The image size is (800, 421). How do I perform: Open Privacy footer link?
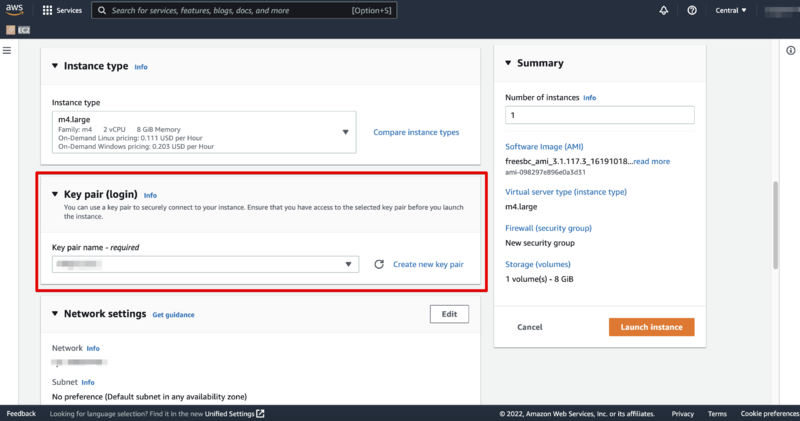coord(683,413)
